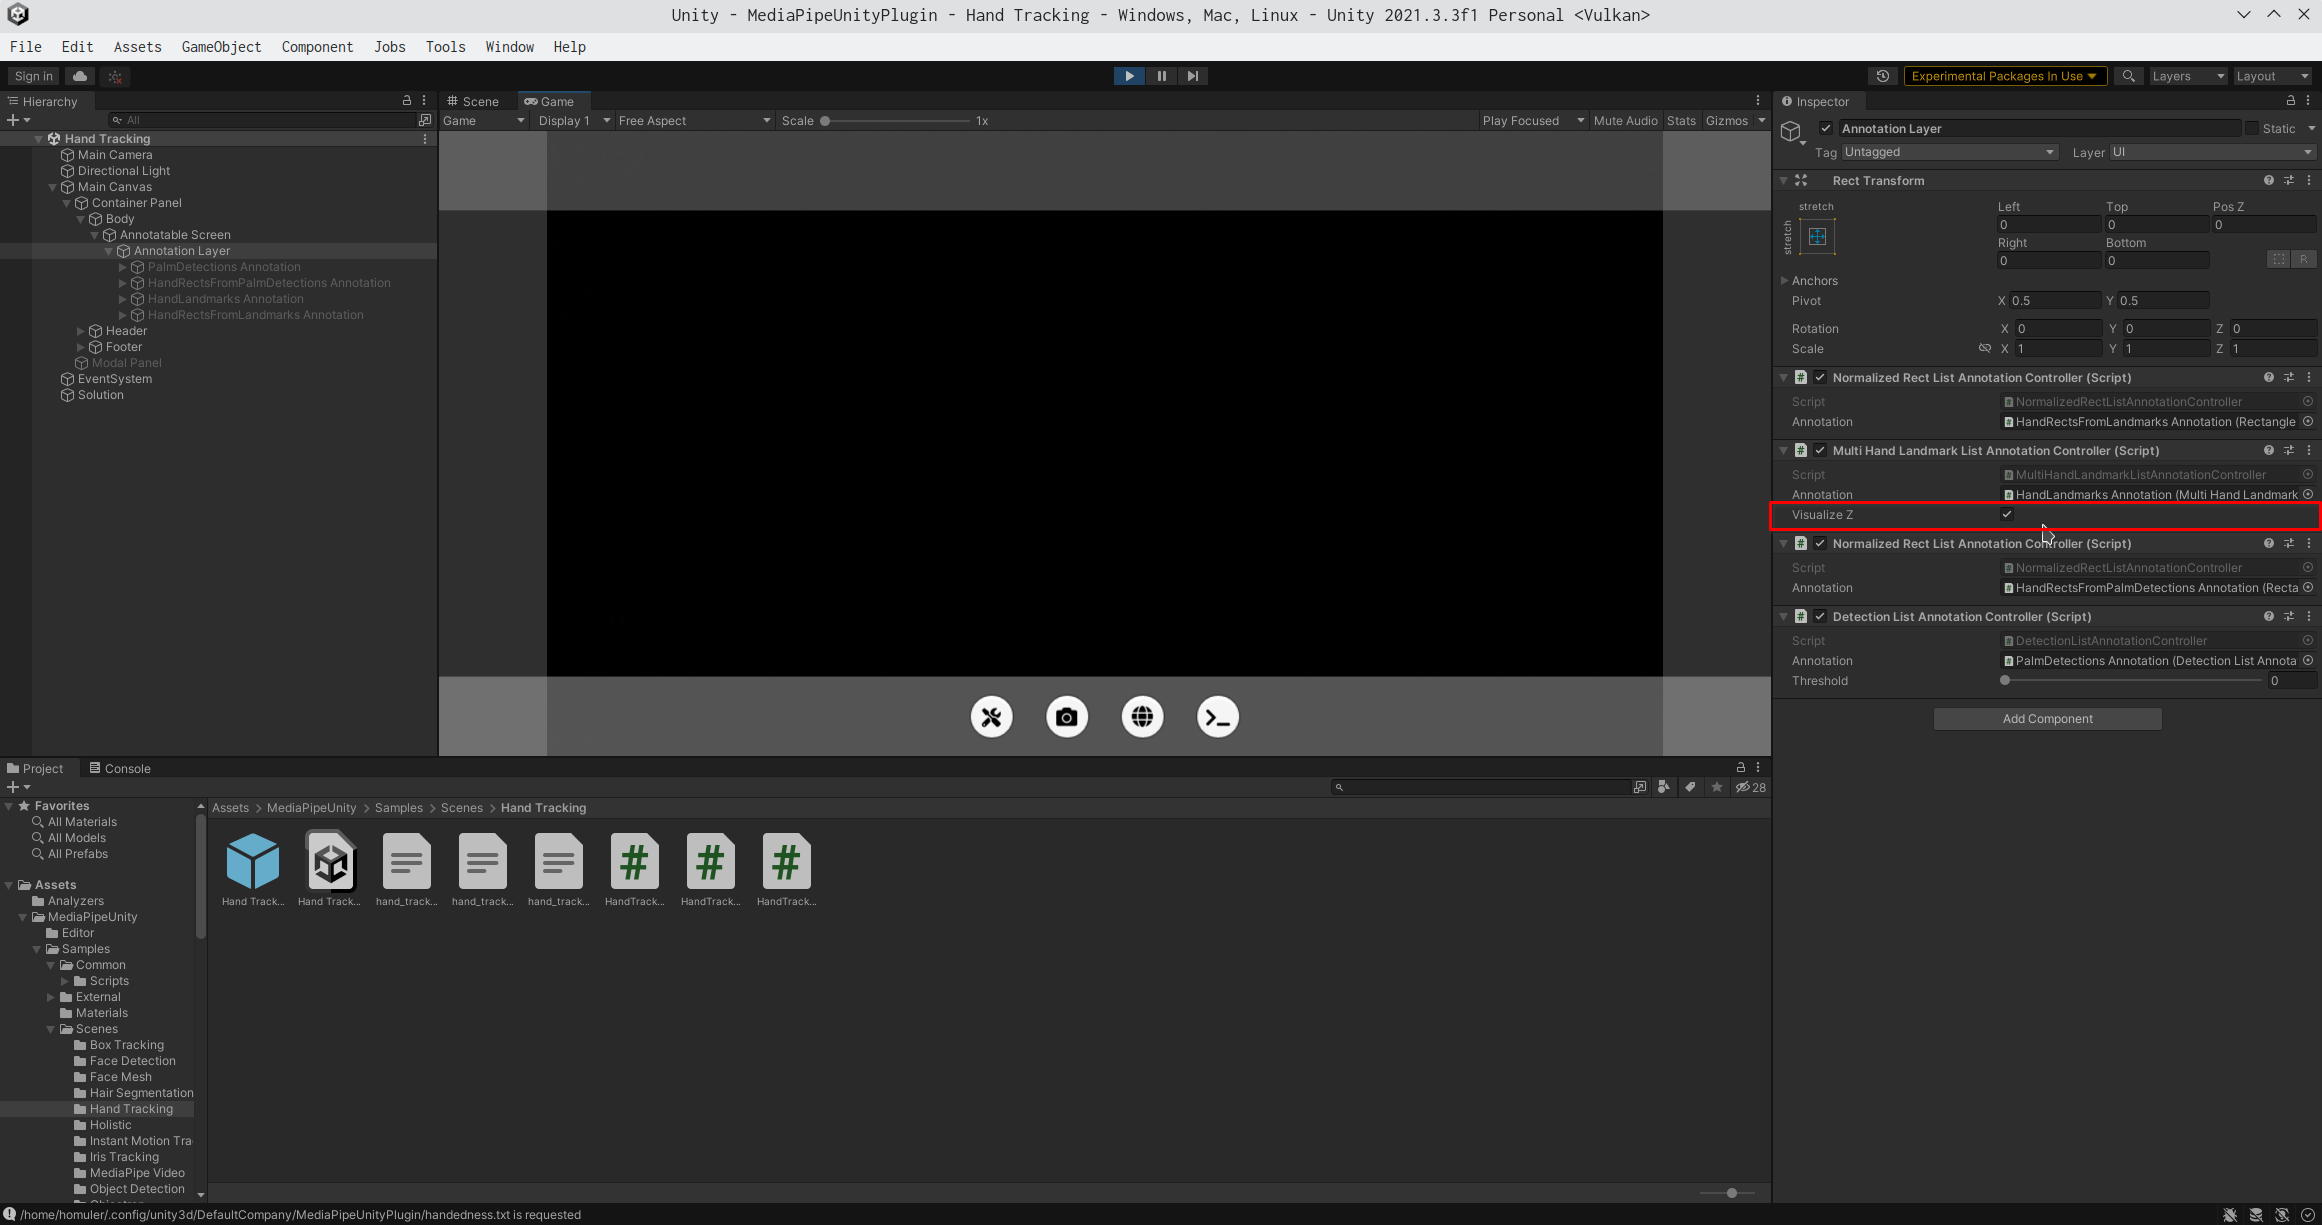Click the tools icon in the Game view
The height and width of the screenshot is (1225, 2322).
991,717
